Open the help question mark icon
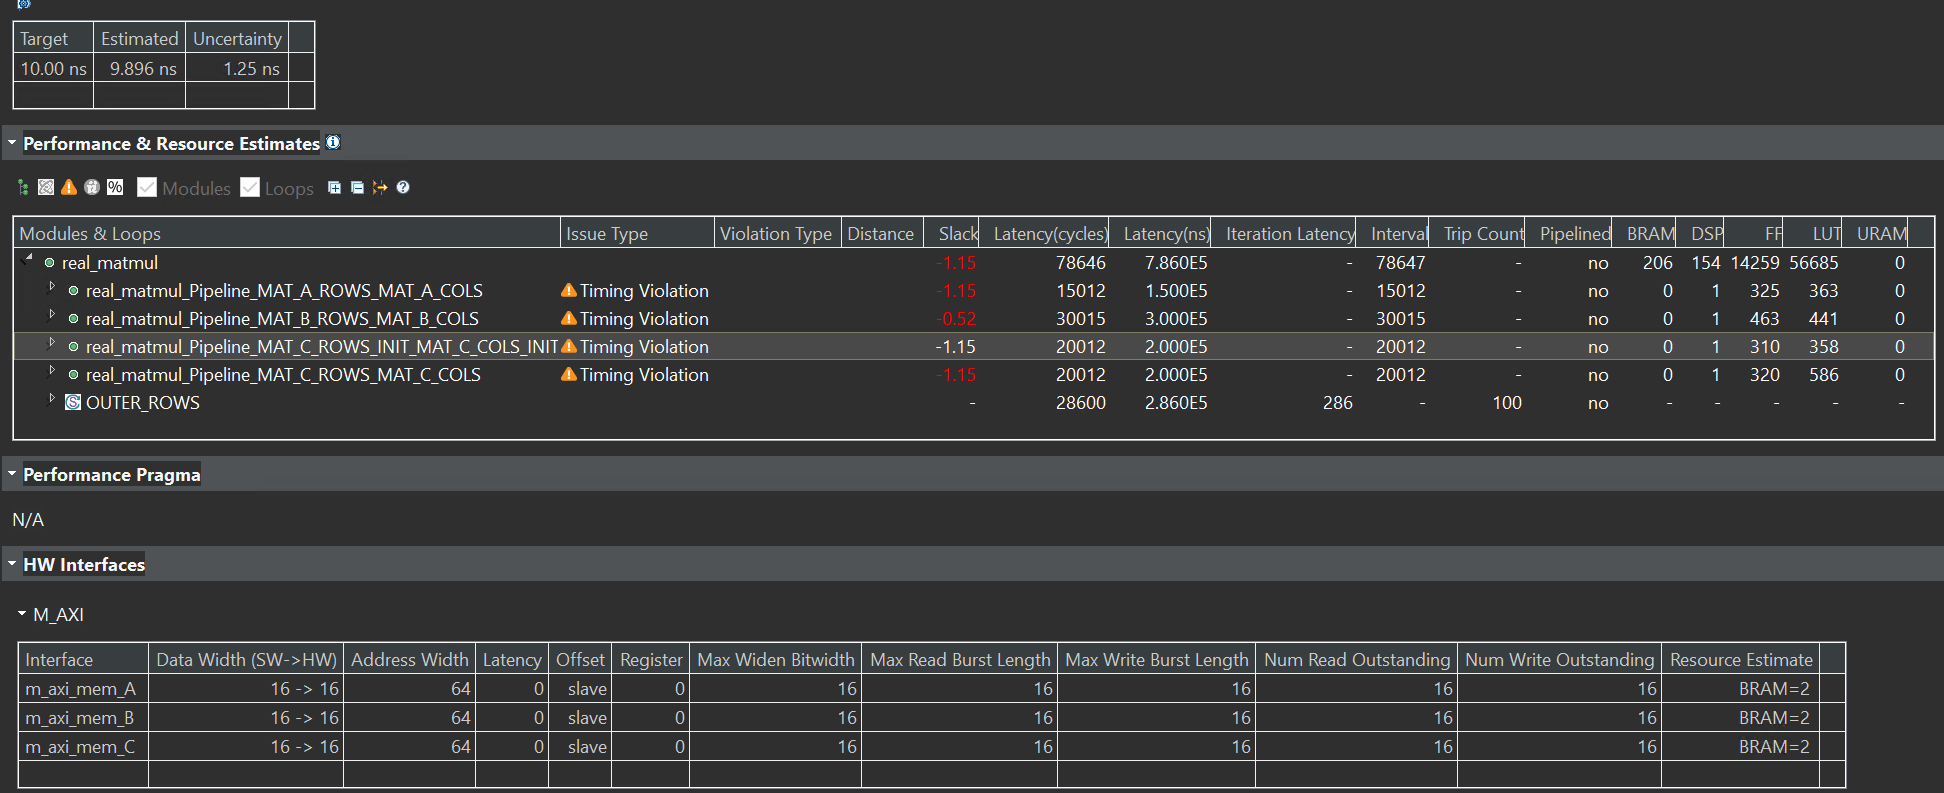The width and height of the screenshot is (1944, 793). (x=403, y=187)
